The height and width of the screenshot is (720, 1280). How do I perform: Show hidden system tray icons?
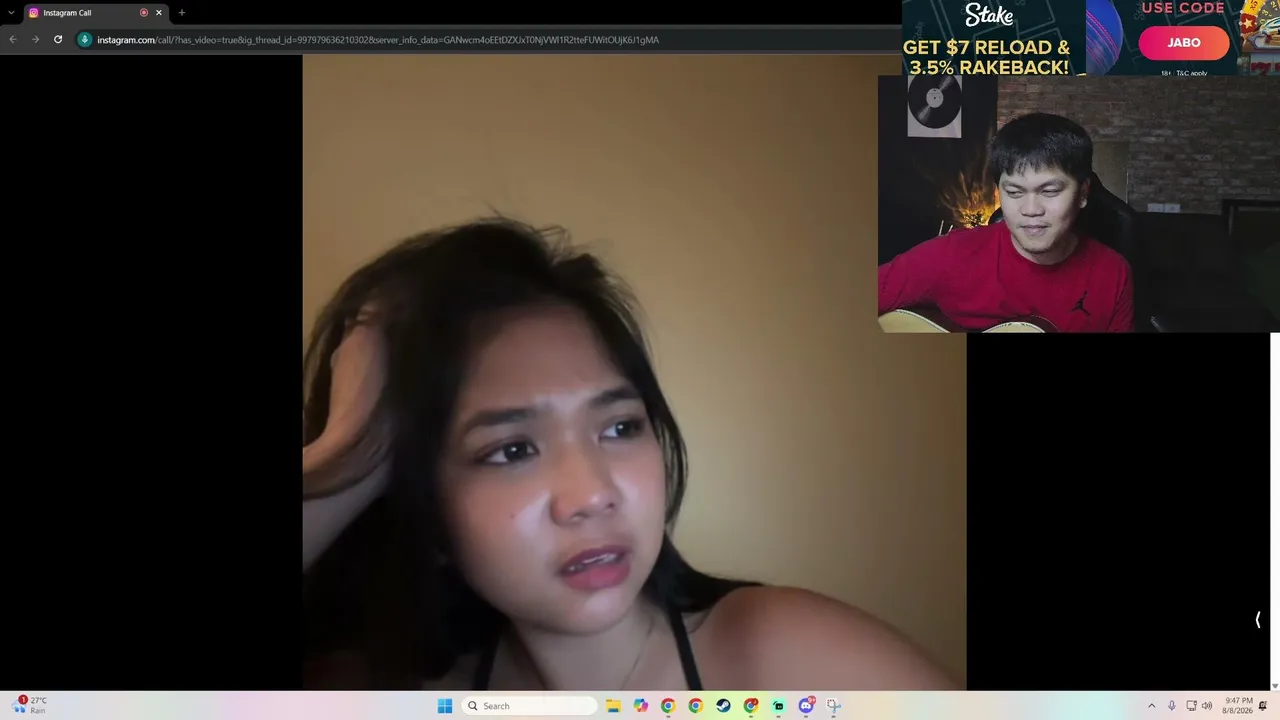tap(1151, 706)
